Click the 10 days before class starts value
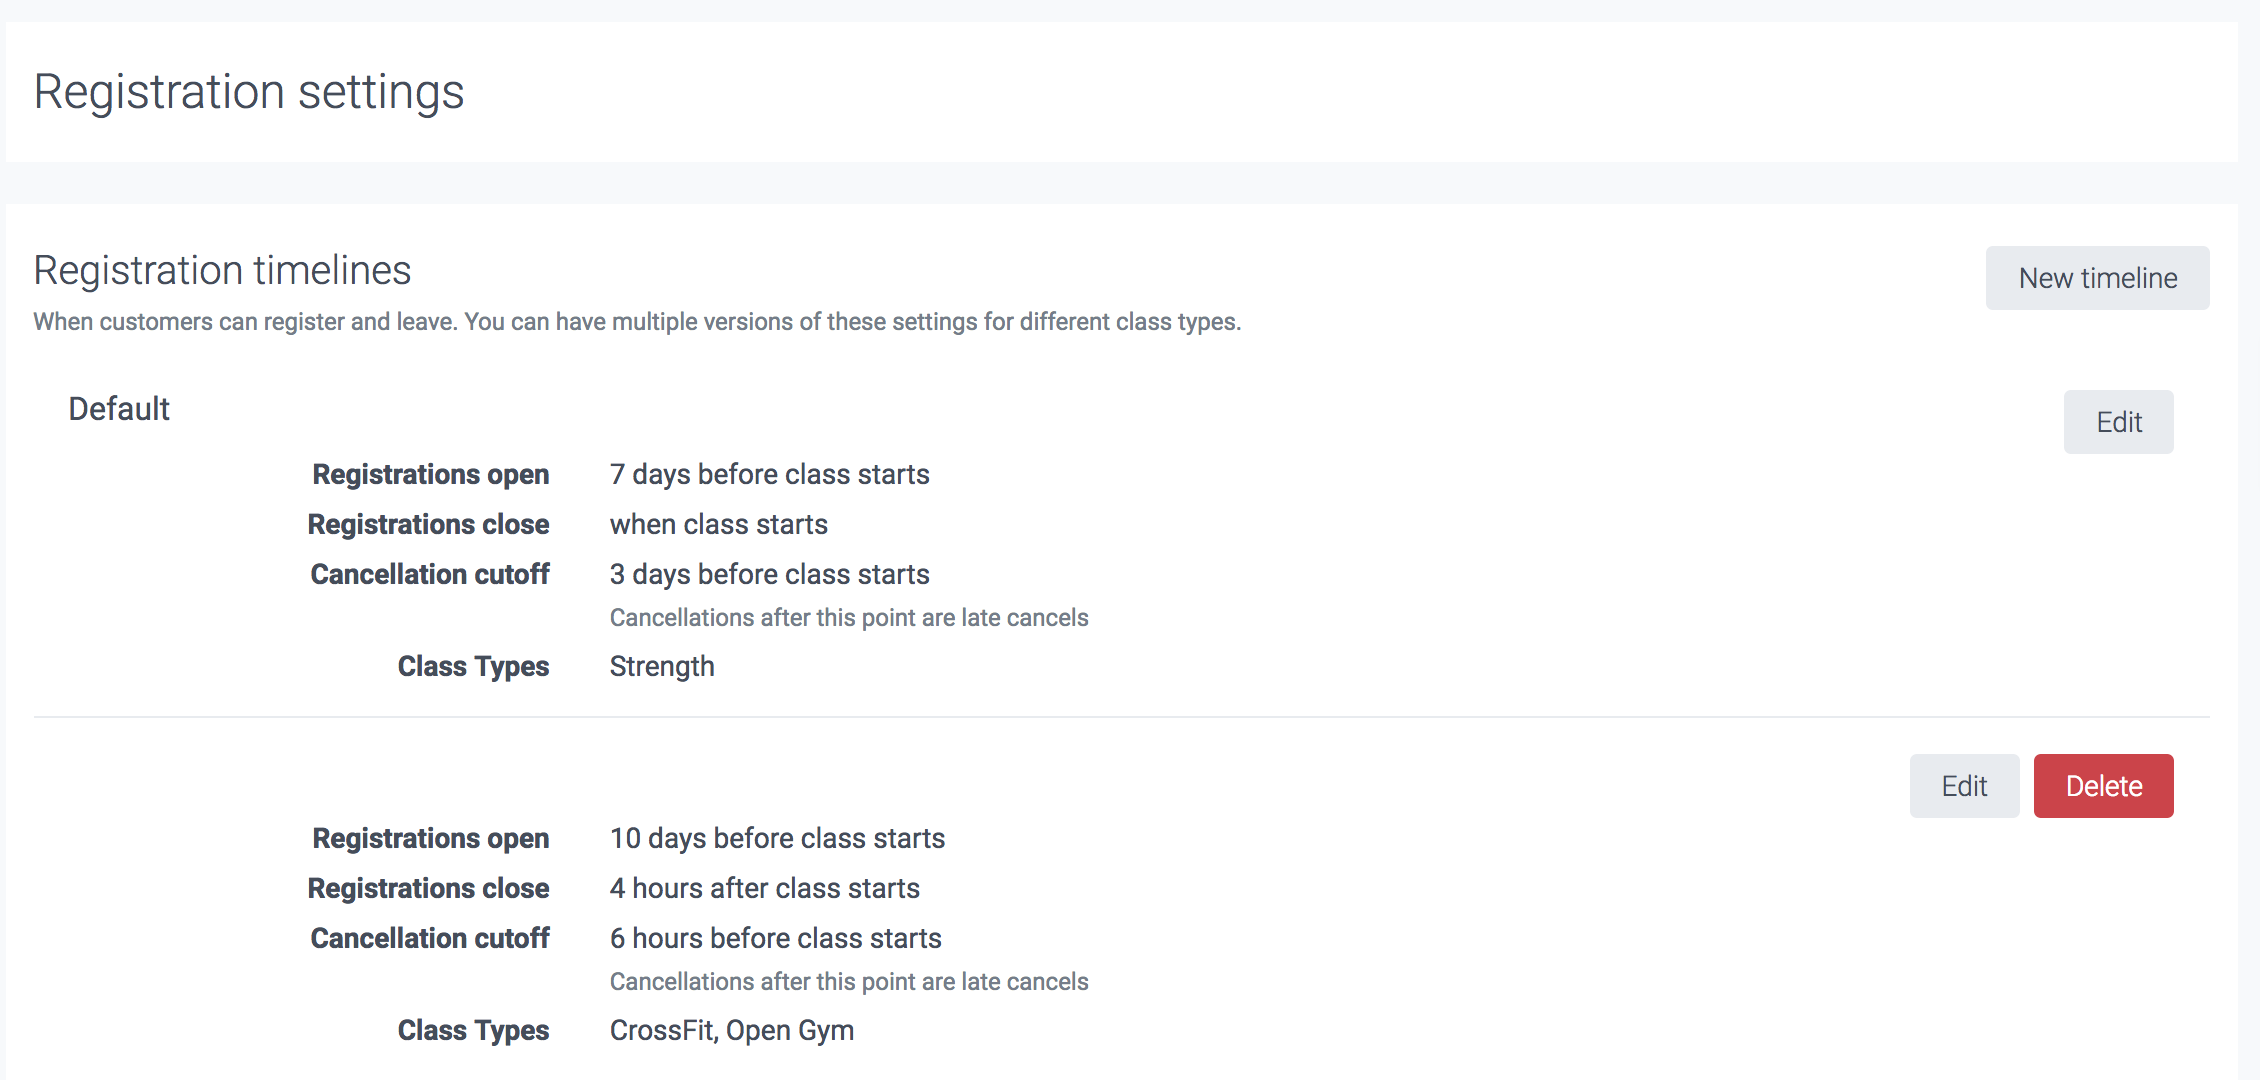 777,838
